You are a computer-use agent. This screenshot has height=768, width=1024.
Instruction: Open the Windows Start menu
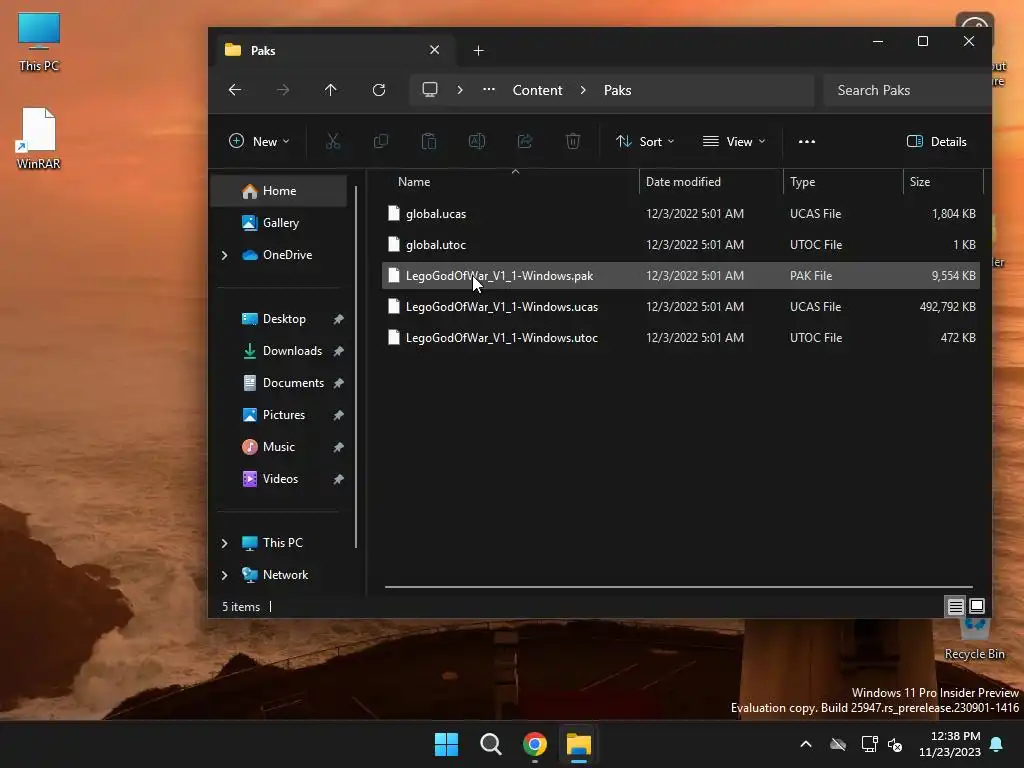point(447,744)
